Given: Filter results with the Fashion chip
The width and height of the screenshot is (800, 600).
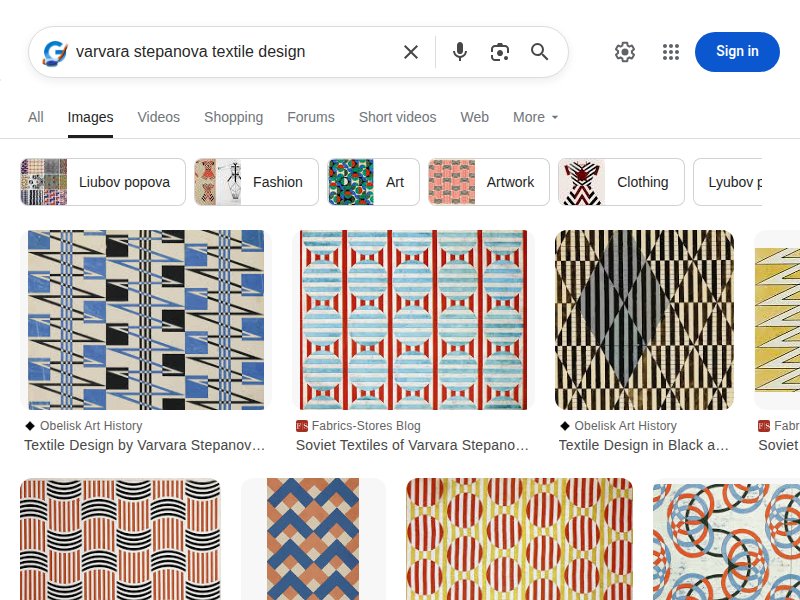Looking at the screenshot, I should pos(255,182).
